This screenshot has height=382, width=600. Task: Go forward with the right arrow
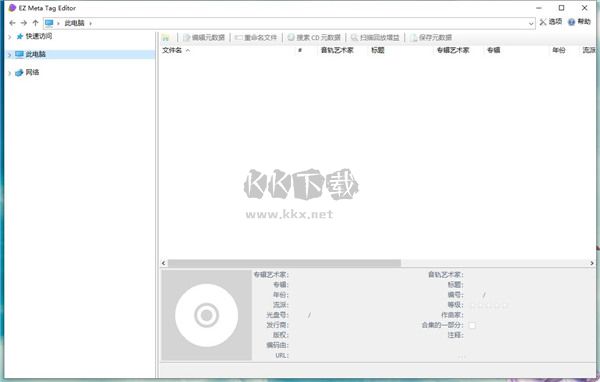24,23
